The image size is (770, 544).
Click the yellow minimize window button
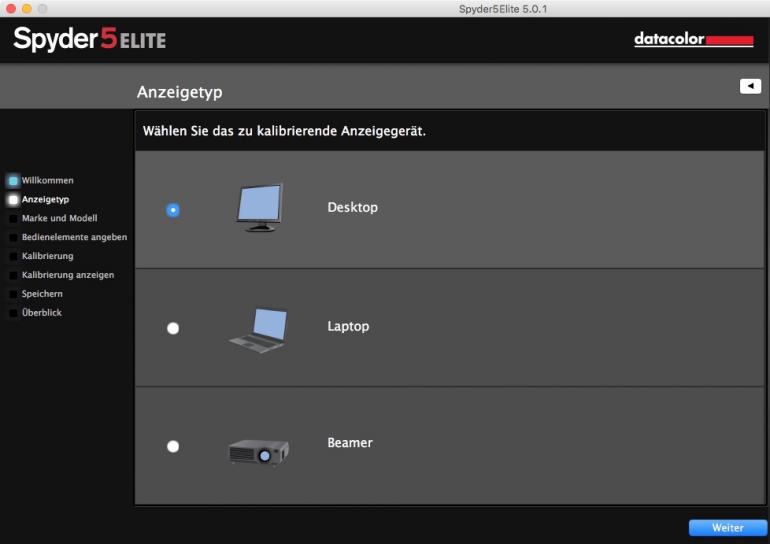pyautogui.click(x=27, y=8)
